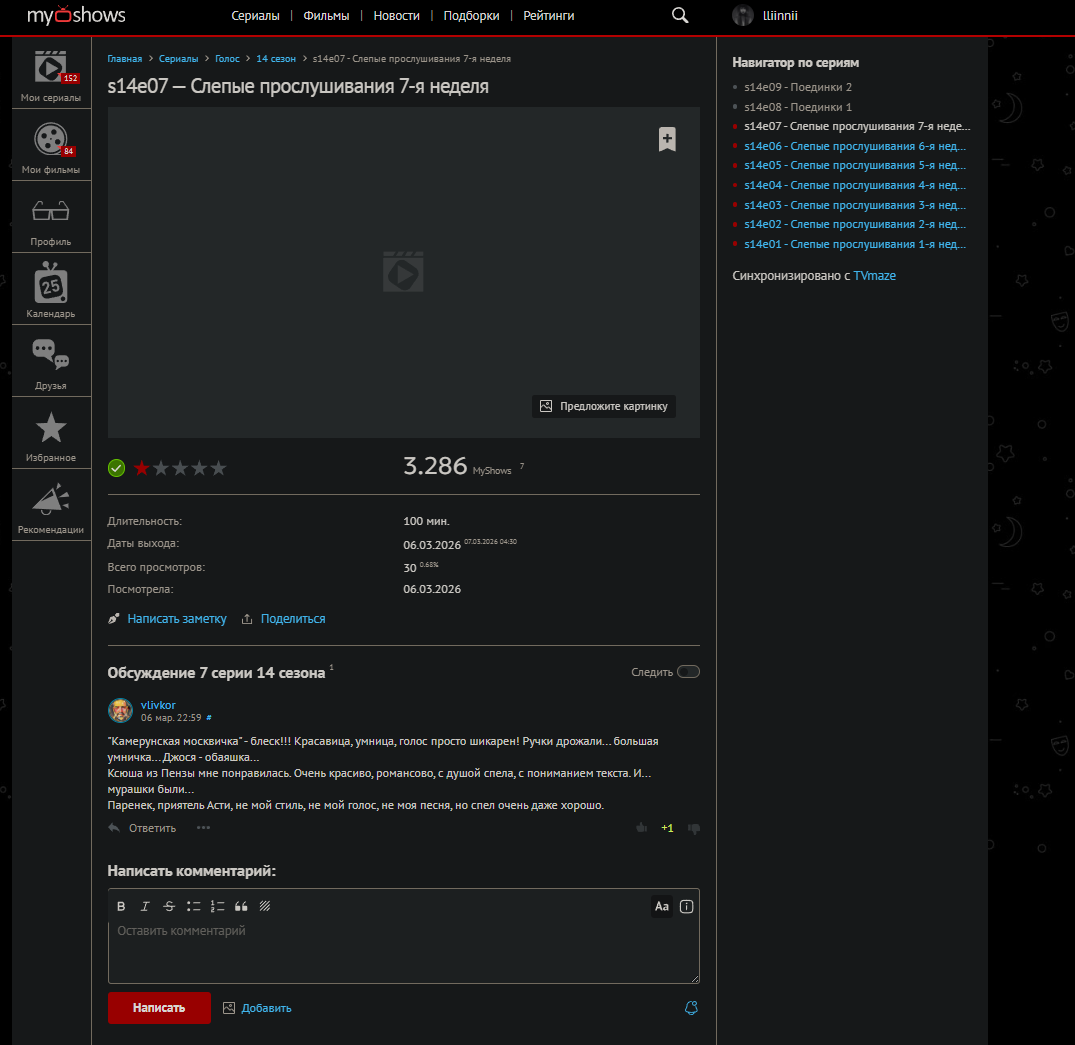Rate the episode five stars
The height and width of the screenshot is (1045, 1075).
(x=219, y=468)
